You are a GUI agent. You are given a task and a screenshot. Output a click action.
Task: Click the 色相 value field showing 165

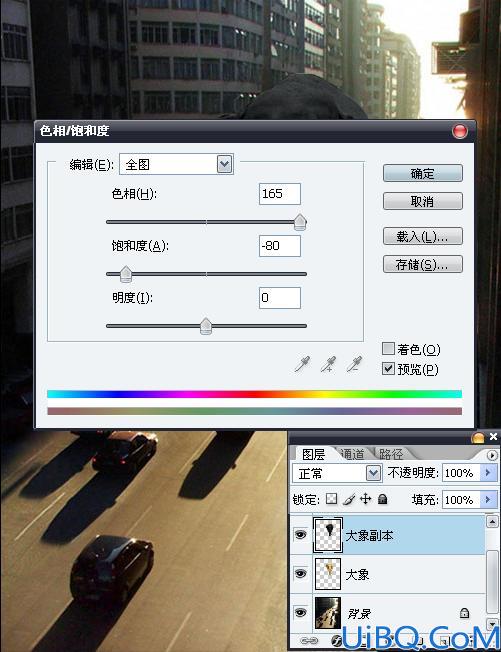[x=280, y=194]
